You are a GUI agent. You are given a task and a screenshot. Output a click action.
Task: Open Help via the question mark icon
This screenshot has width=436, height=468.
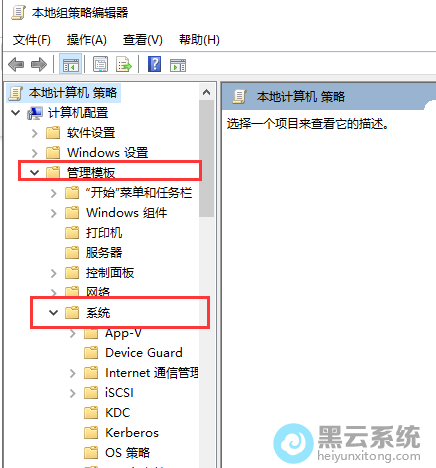(154, 64)
